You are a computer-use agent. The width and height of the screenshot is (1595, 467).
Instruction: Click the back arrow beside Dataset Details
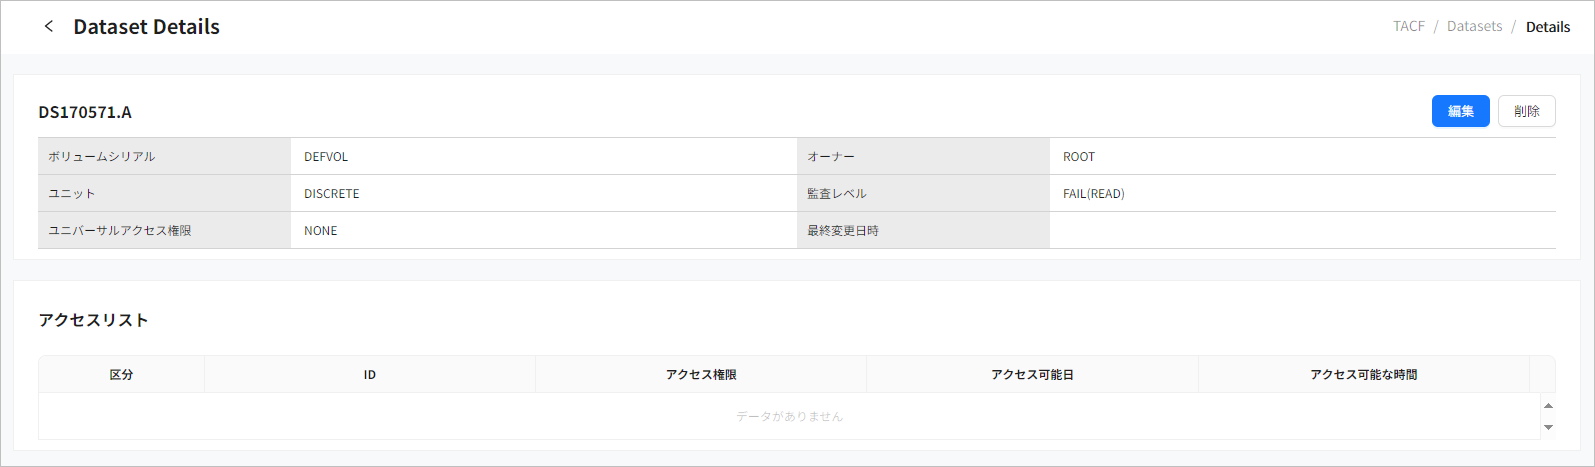click(48, 27)
